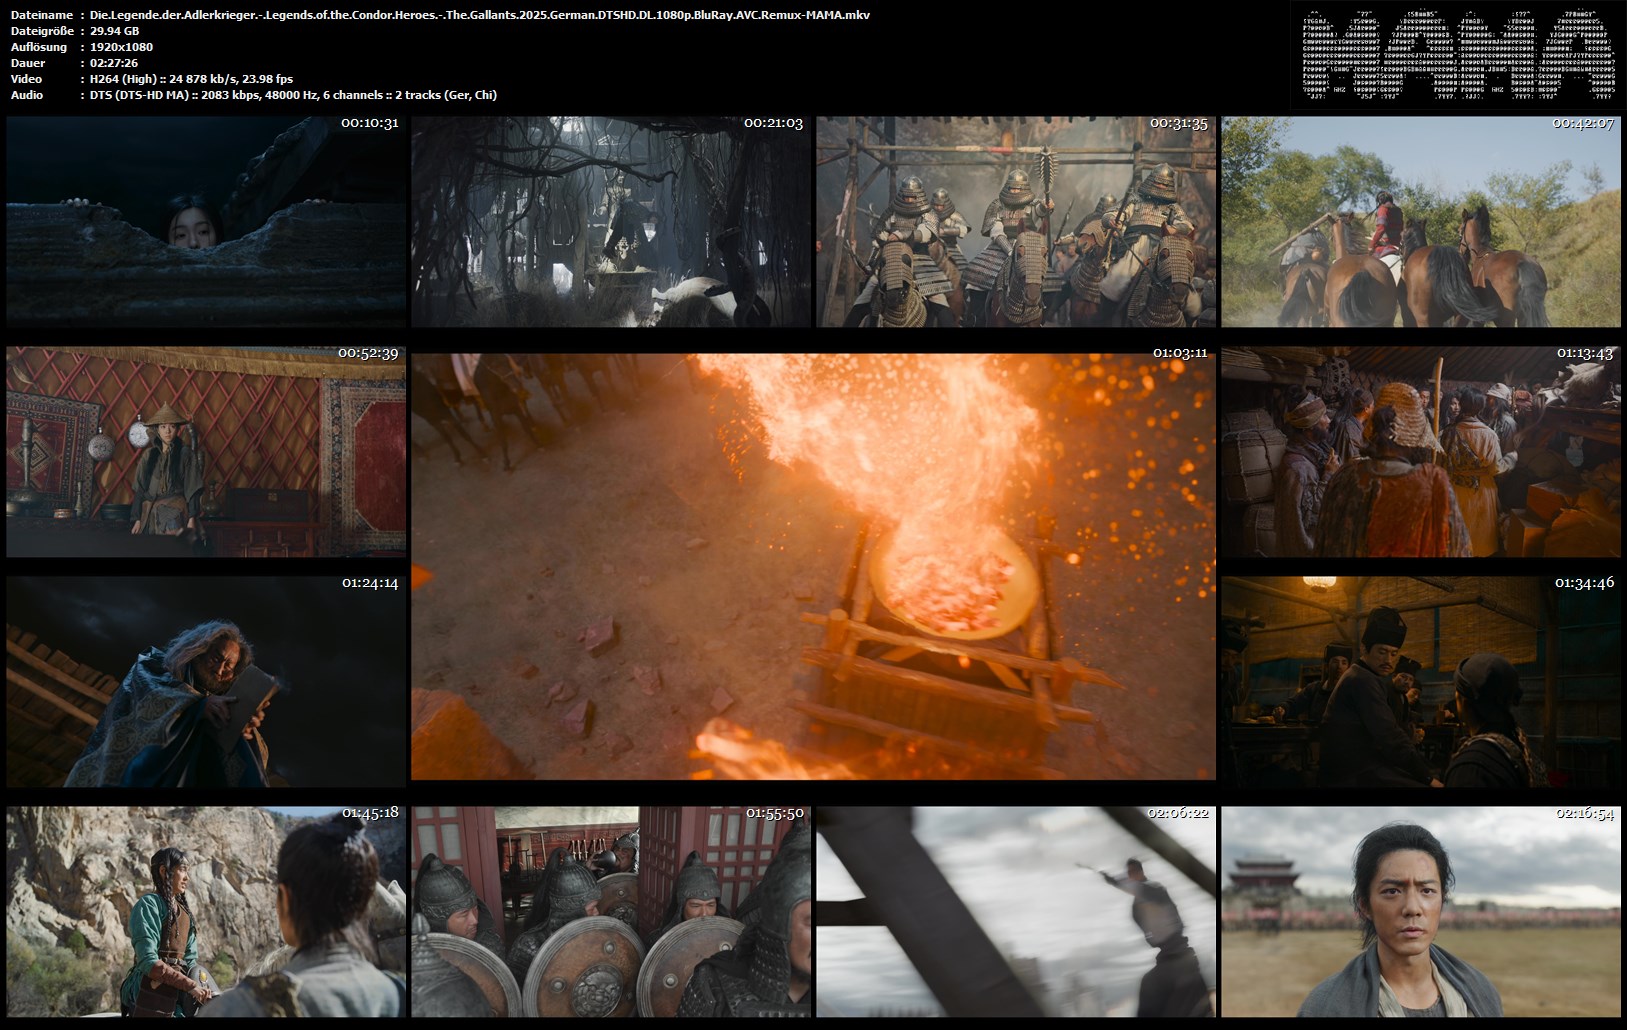The width and height of the screenshot is (1627, 1030).
Task: Select the file size value 29.94 GB
Action: coord(115,31)
